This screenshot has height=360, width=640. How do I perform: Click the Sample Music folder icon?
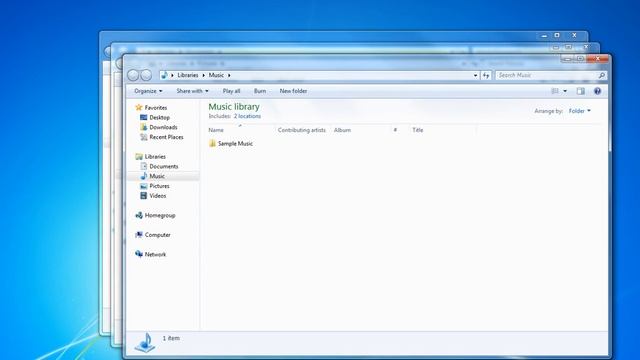[212, 143]
